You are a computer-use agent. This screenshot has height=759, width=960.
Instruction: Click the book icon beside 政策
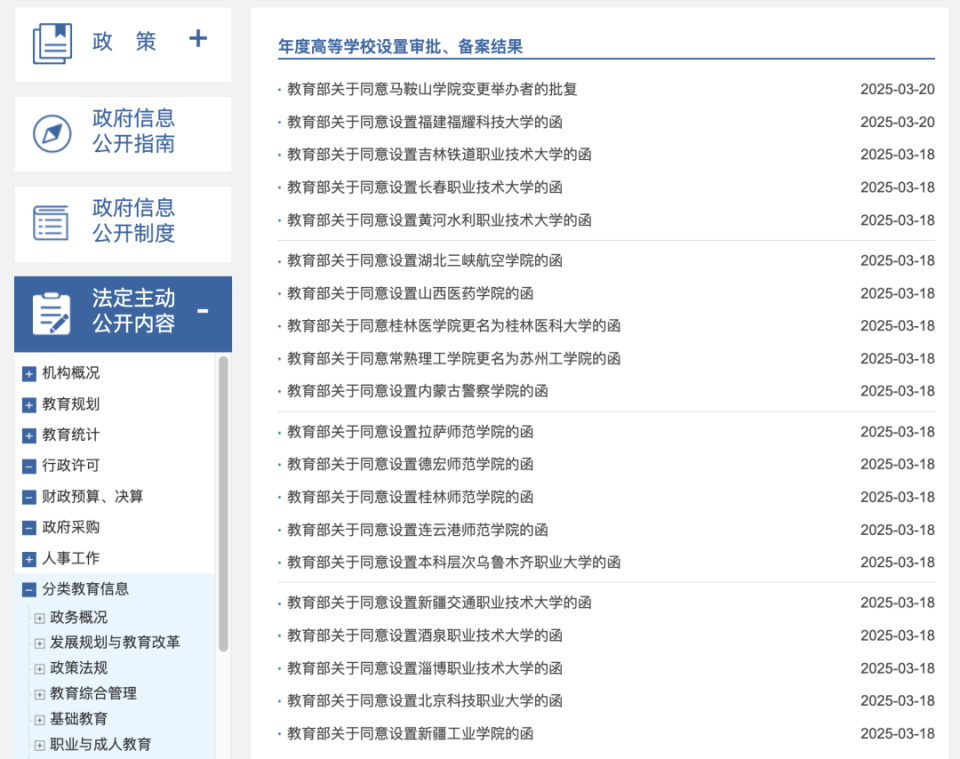[54, 38]
